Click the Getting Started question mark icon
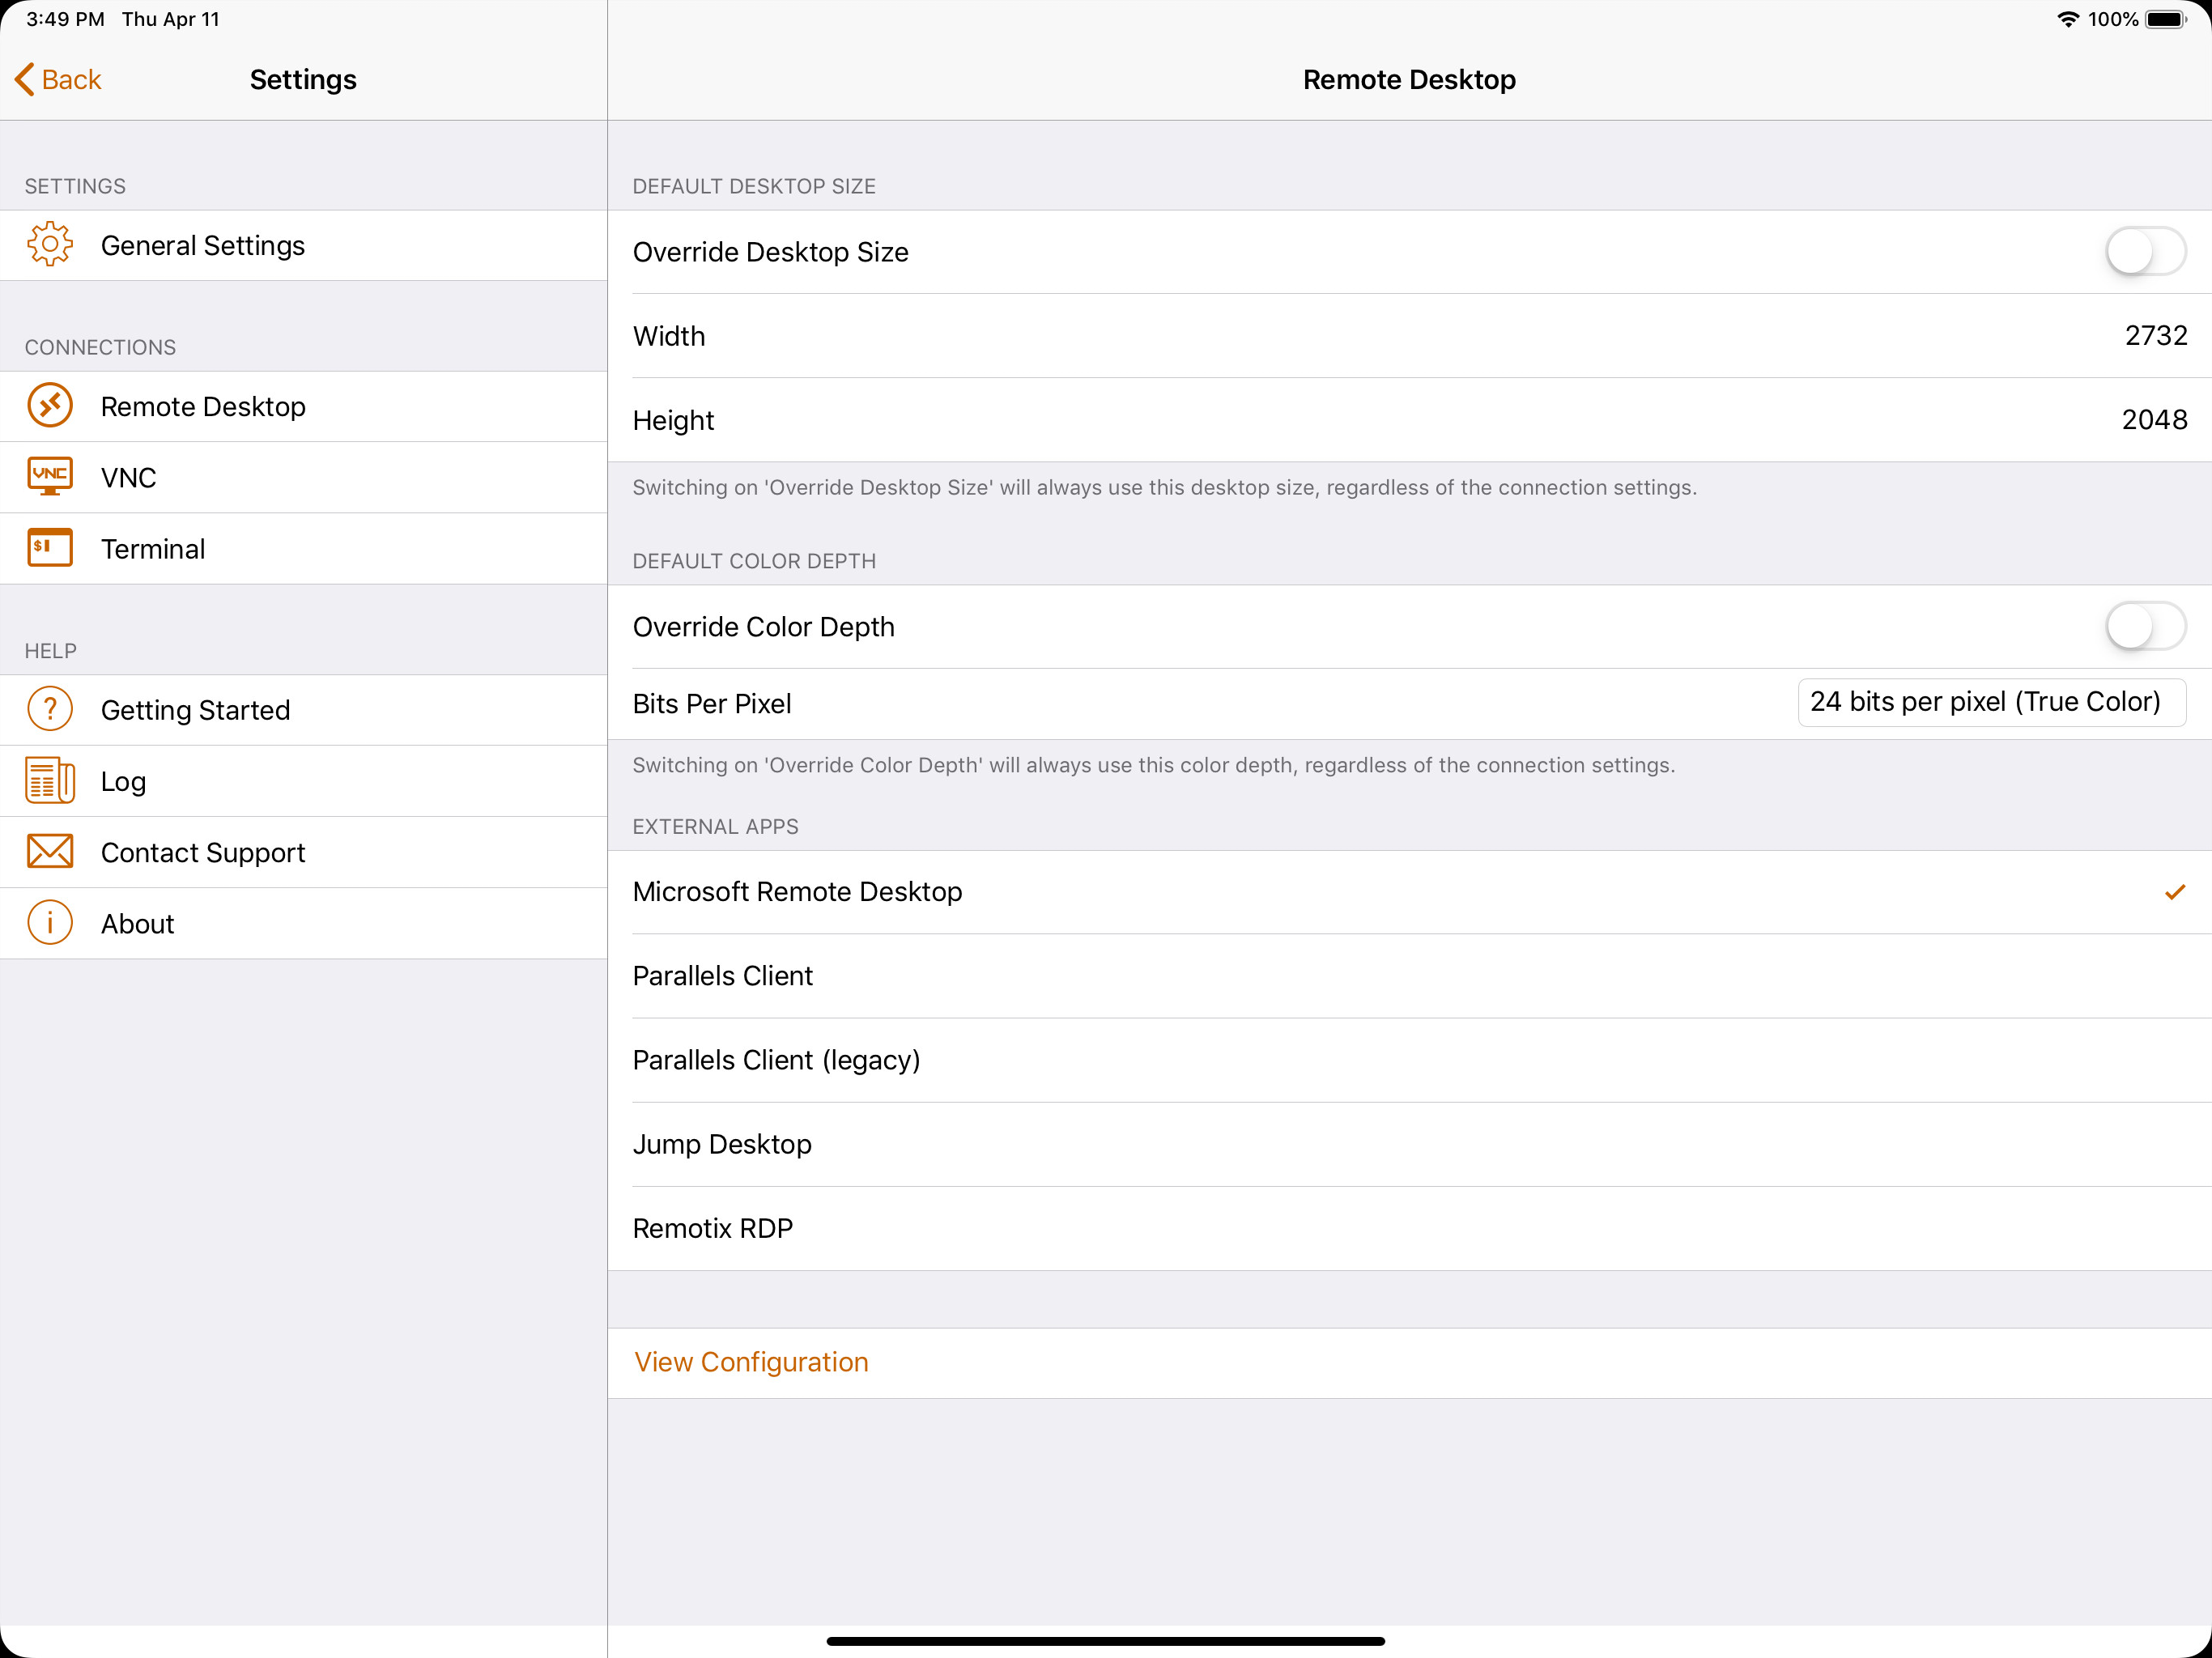Viewport: 2212px width, 1658px height. click(50, 709)
